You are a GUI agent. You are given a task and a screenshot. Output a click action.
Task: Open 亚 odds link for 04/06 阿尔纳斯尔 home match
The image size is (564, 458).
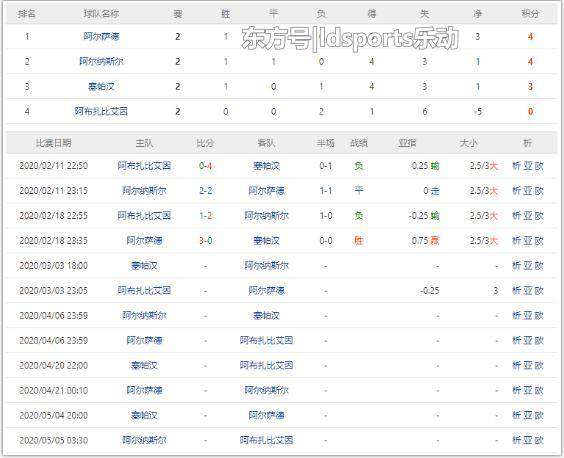pos(528,316)
